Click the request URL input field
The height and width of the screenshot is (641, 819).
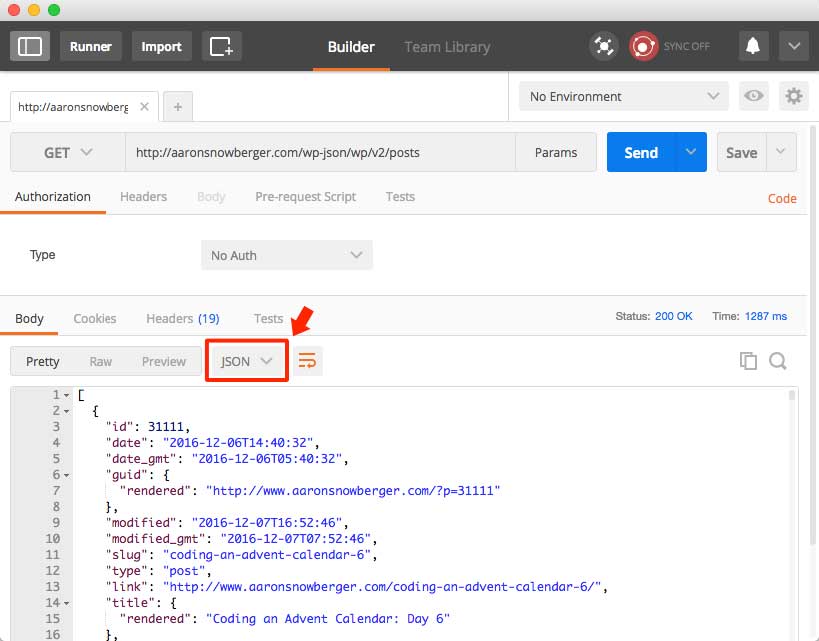pos(320,153)
